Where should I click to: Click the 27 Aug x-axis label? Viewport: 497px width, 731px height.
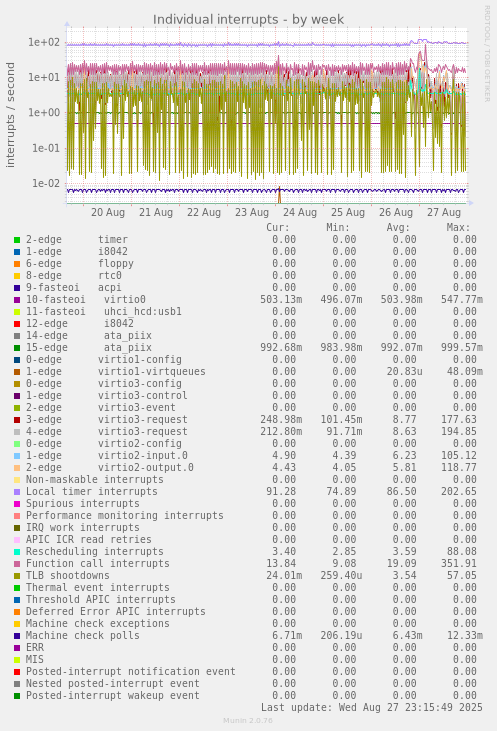click(x=444, y=213)
